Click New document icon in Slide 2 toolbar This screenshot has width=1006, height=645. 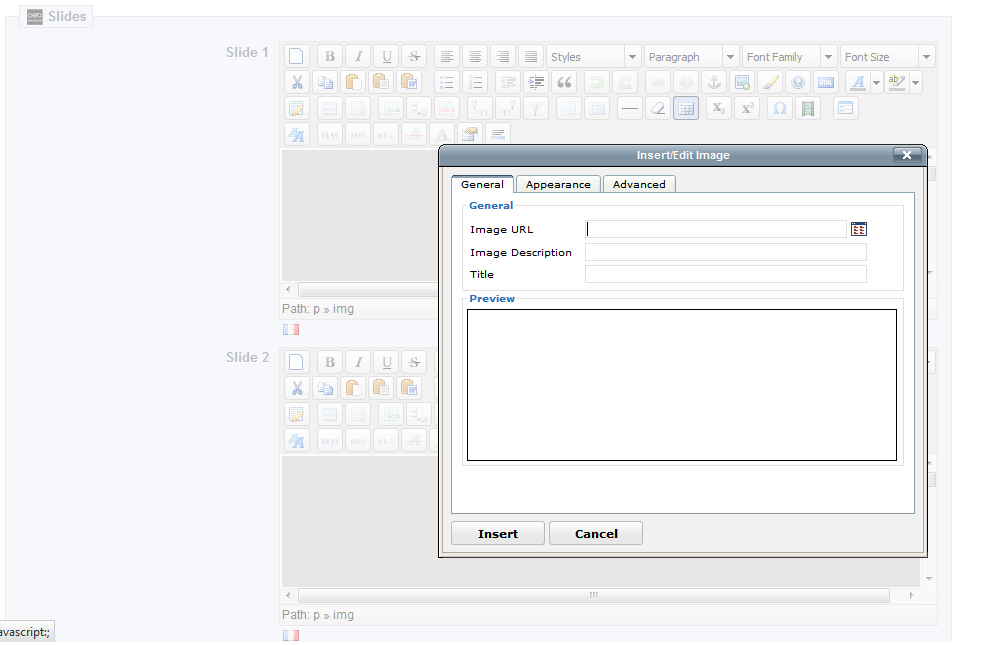(296, 362)
